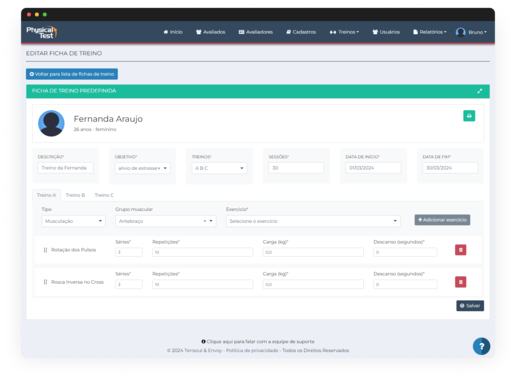
Task: Open the Início home menu item
Action: click(173, 32)
